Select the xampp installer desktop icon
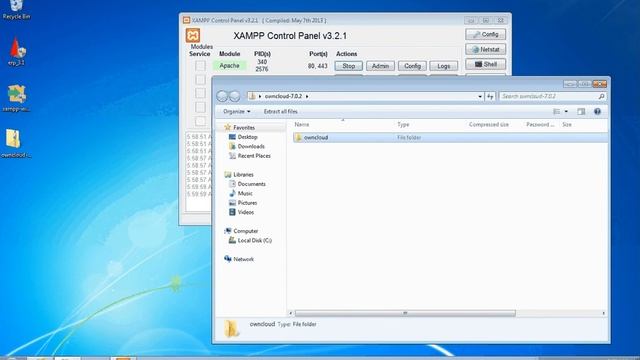 (16, 98)
